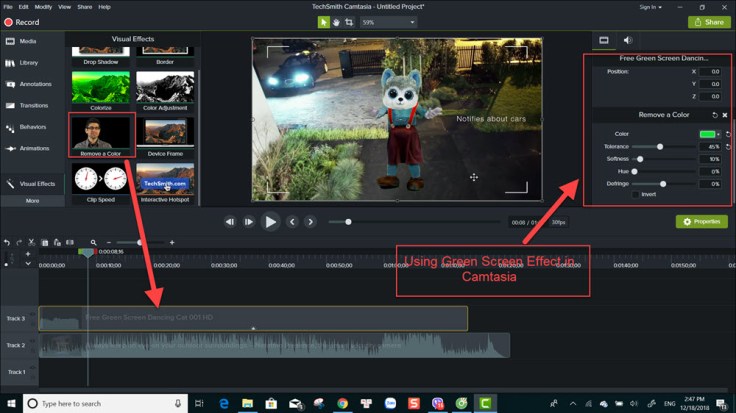Activate the hand pan tool
736x413 pixels.
tap(336, 22)
